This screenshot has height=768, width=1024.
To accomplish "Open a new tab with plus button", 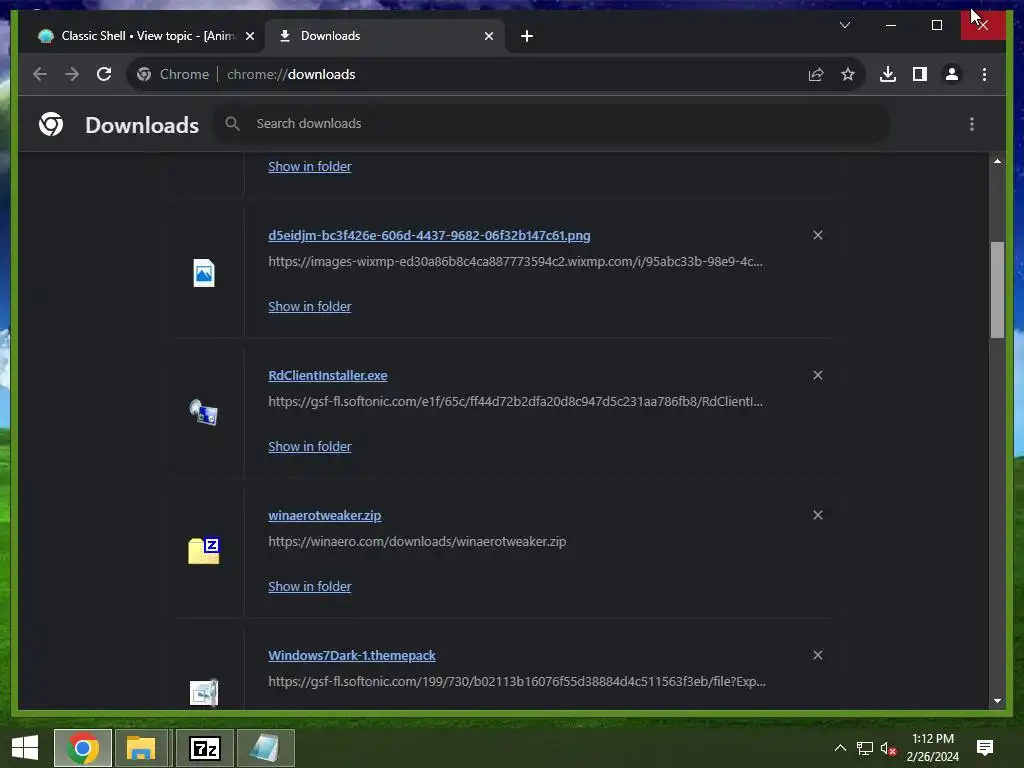I will tap(527, 36).
